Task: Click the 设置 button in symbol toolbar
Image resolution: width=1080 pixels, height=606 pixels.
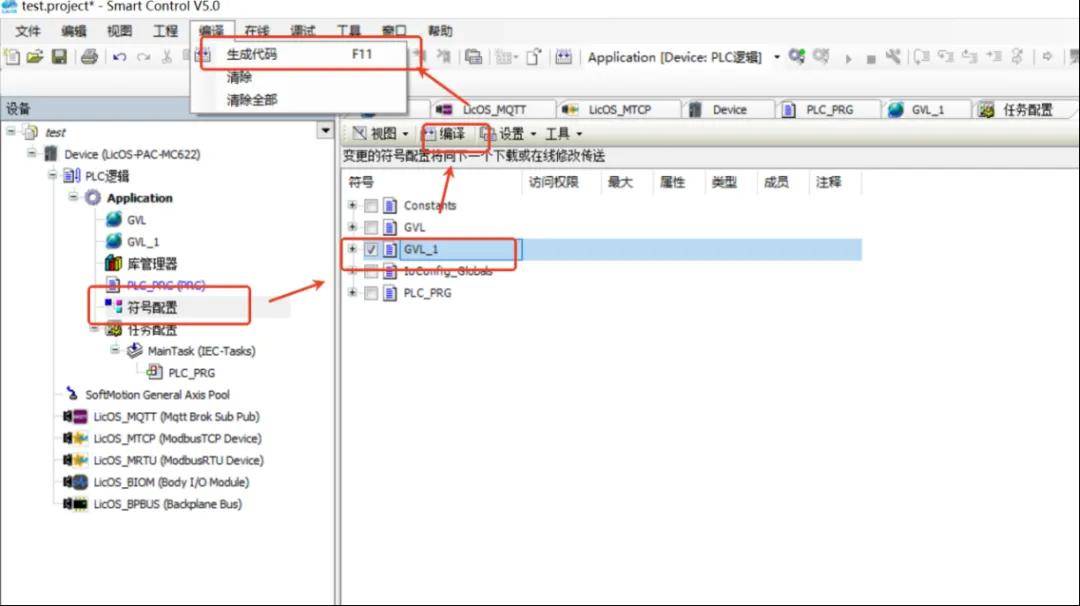Action: pyautogui.click(x=510, y=133)
